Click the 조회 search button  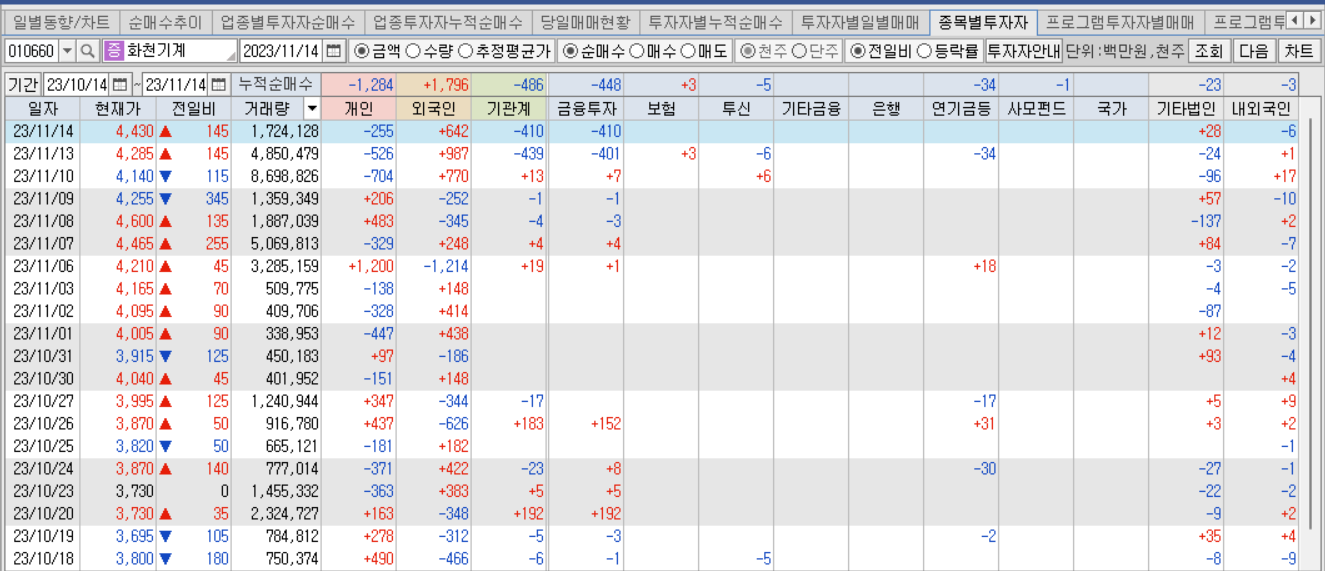1208,51
